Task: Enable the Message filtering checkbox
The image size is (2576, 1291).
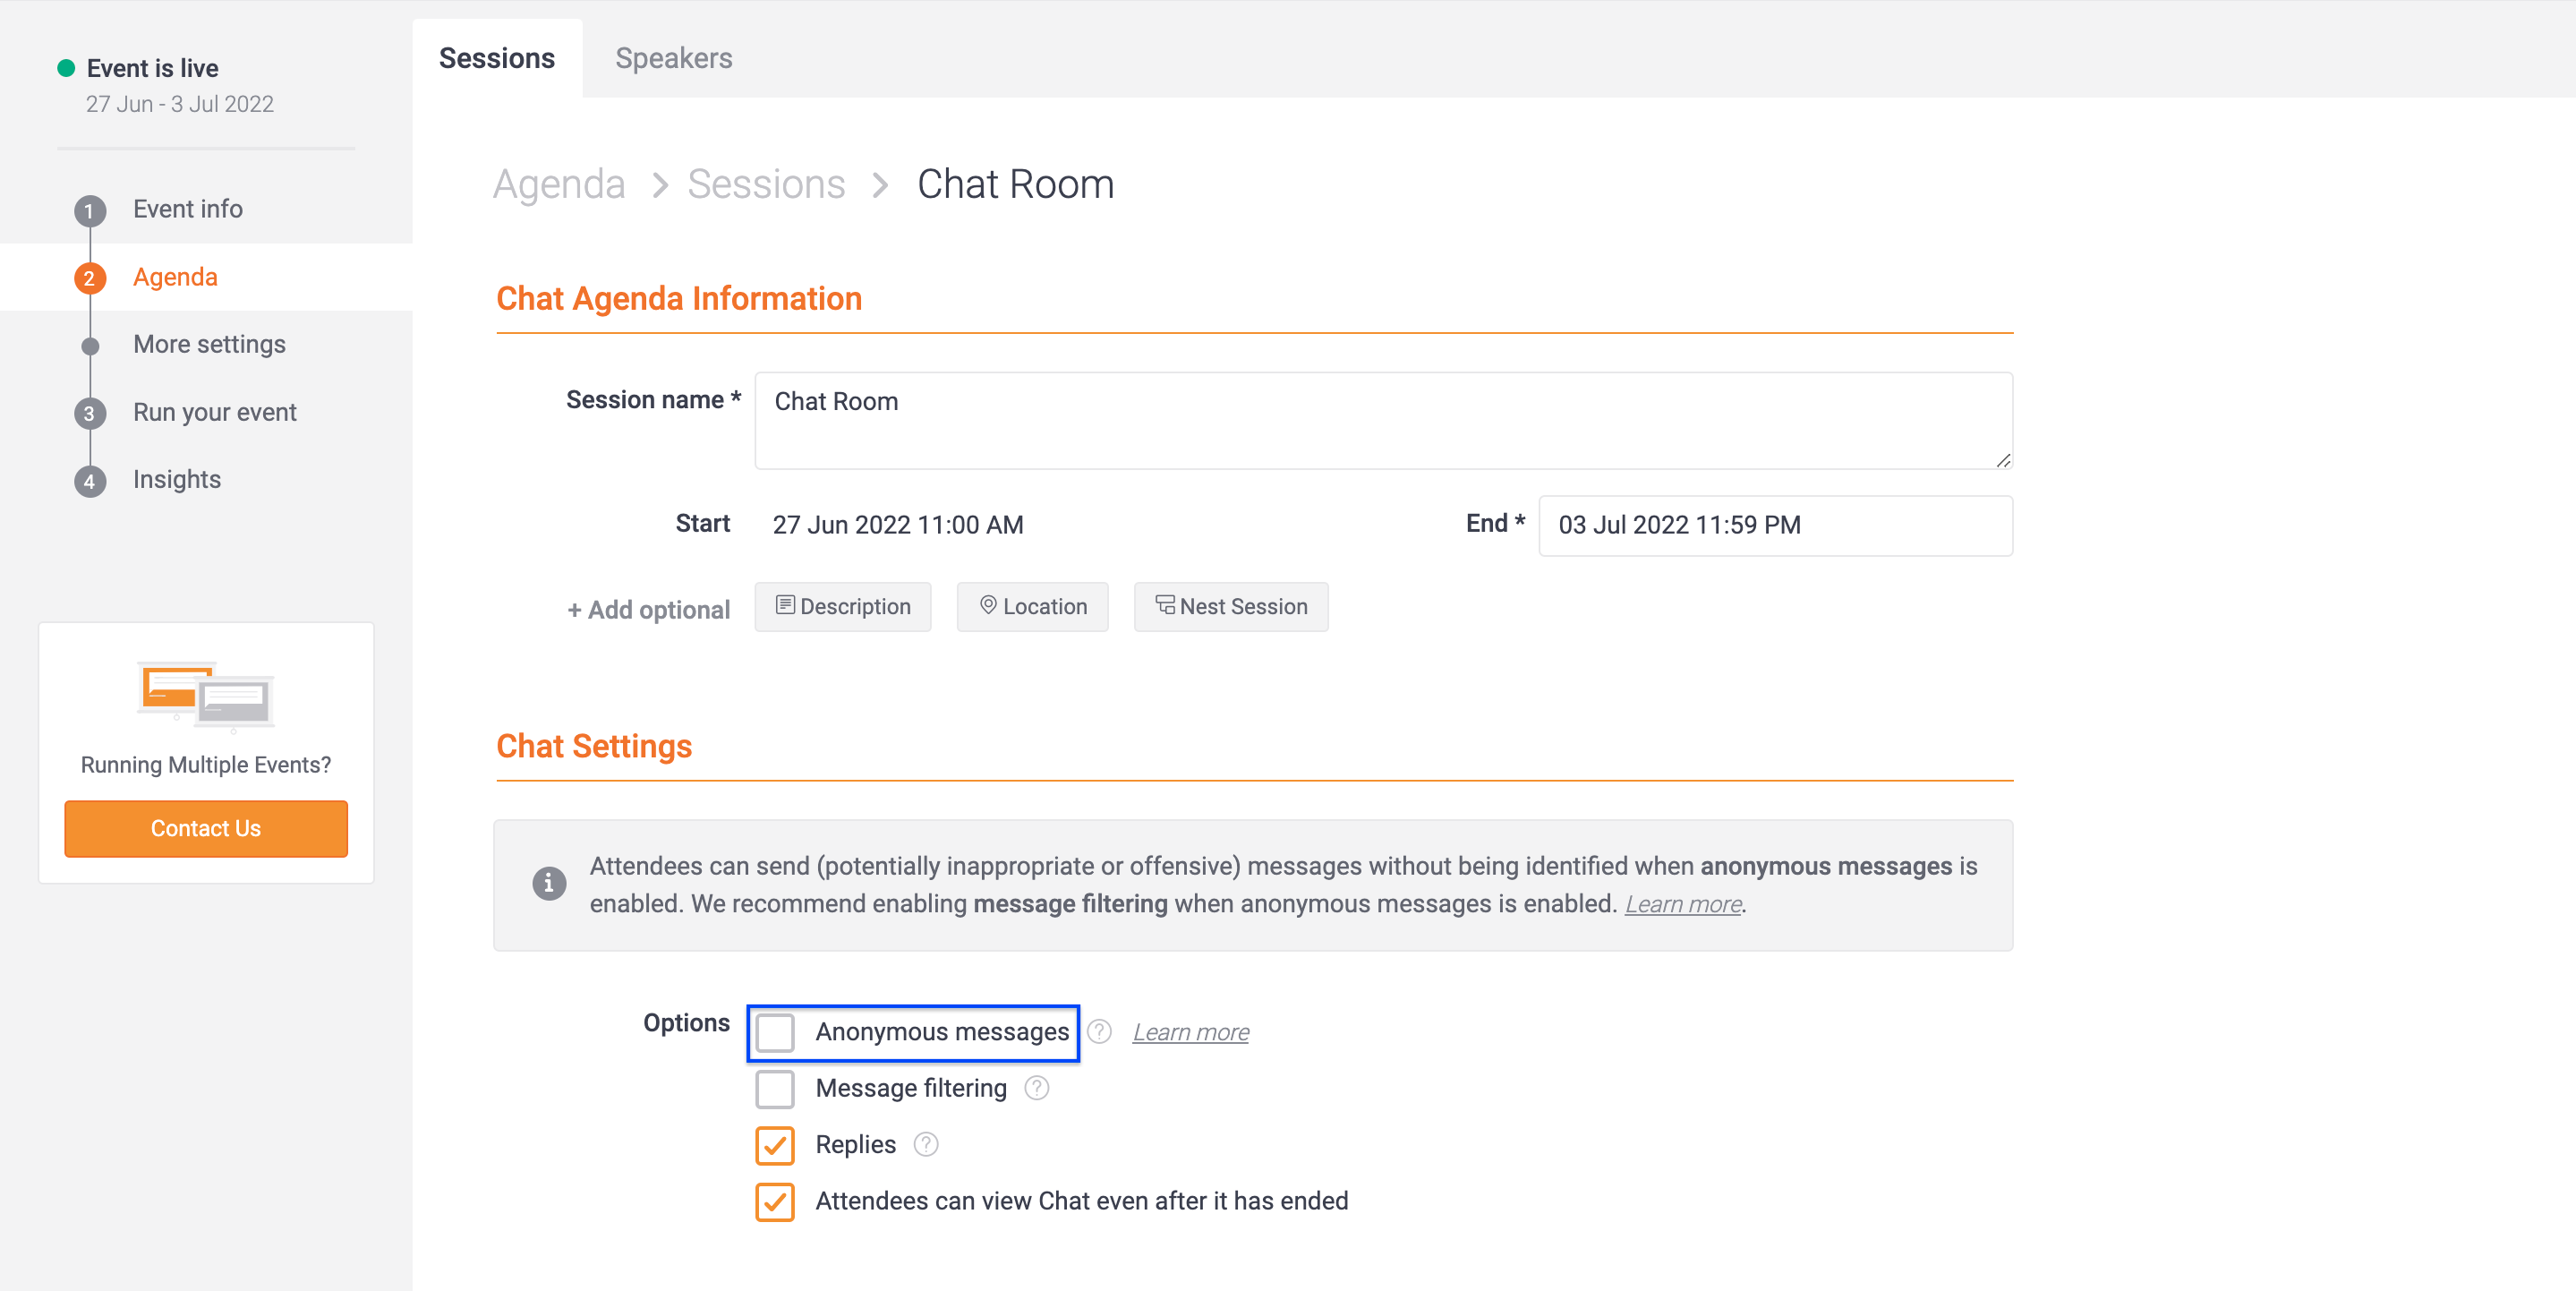Action: click(x=775, y=1089)
